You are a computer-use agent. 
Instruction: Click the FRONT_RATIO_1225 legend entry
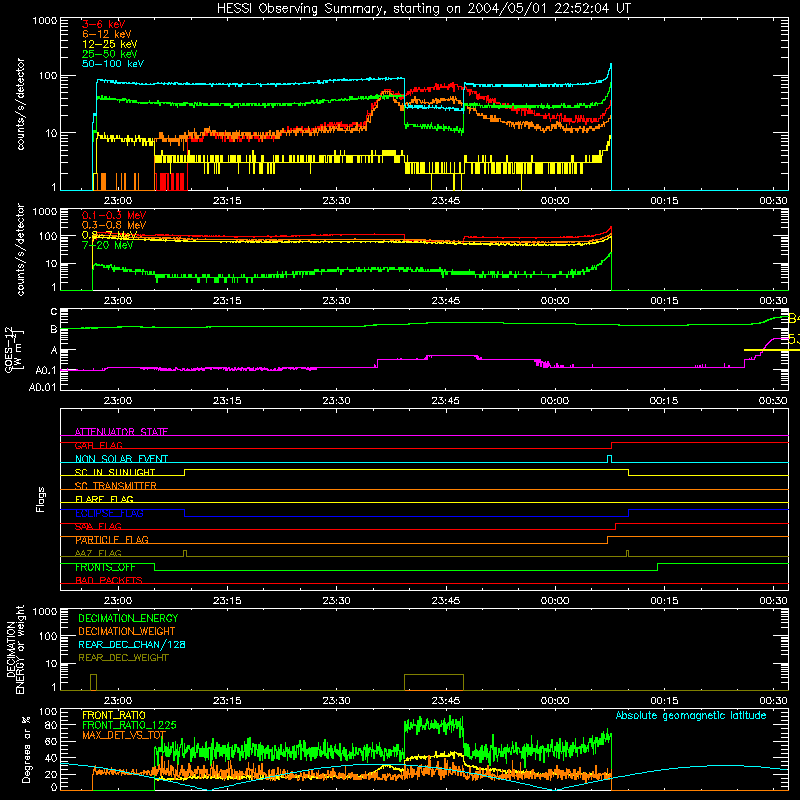[129, 725]
